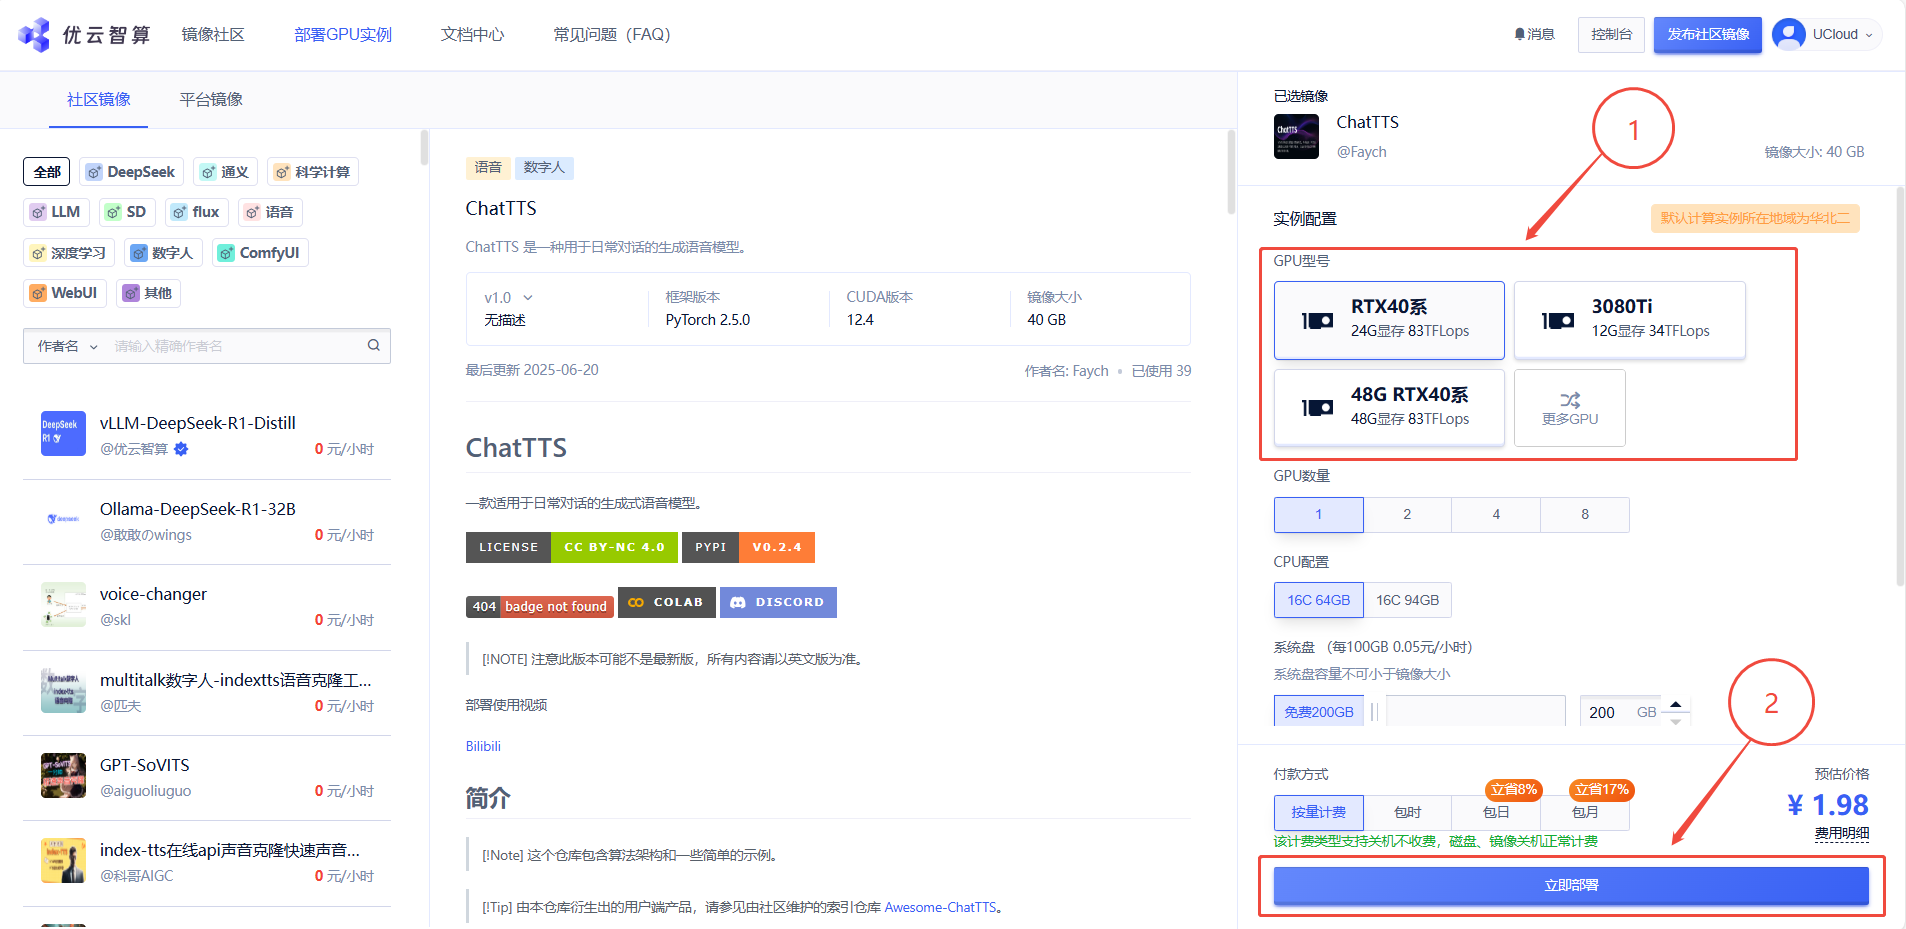Click the 立即部署 button
Viewport: 1906px width, 929px height.
coord(1571,885)
